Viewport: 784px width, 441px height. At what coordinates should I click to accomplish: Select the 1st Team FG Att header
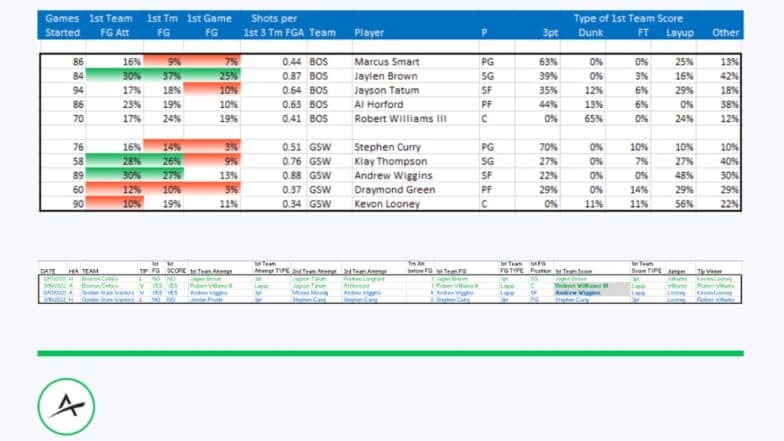110,26
